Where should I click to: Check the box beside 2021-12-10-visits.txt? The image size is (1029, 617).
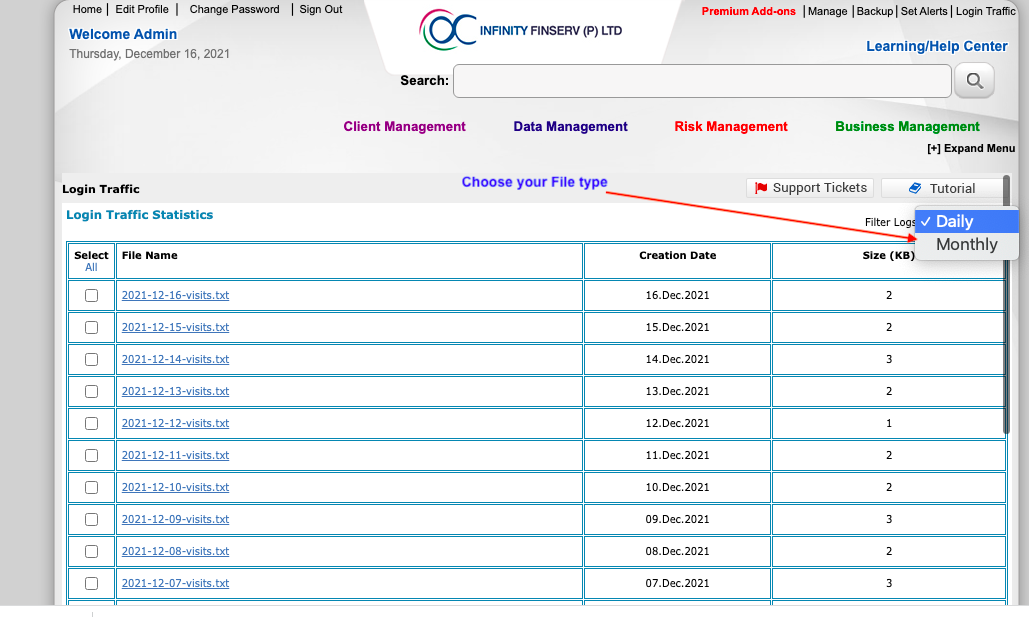(92, 487)
